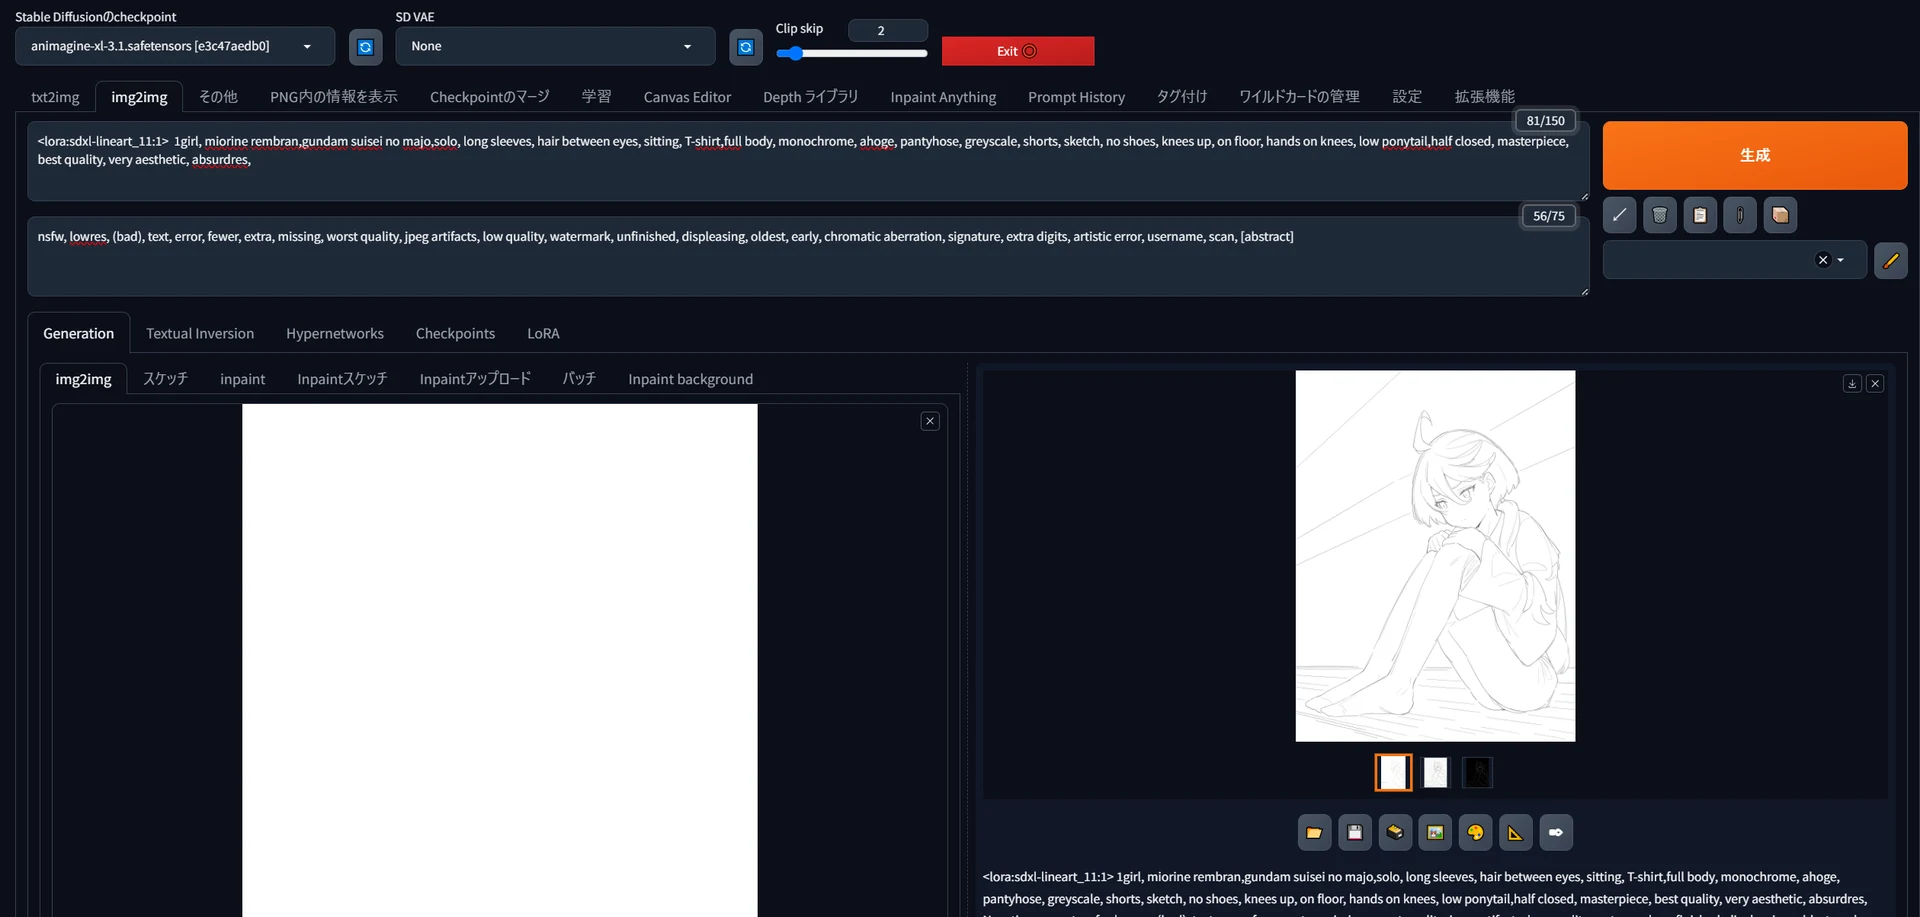Click the Clip skip number field
Screen dimensions: 1920x917
point(888,31)
